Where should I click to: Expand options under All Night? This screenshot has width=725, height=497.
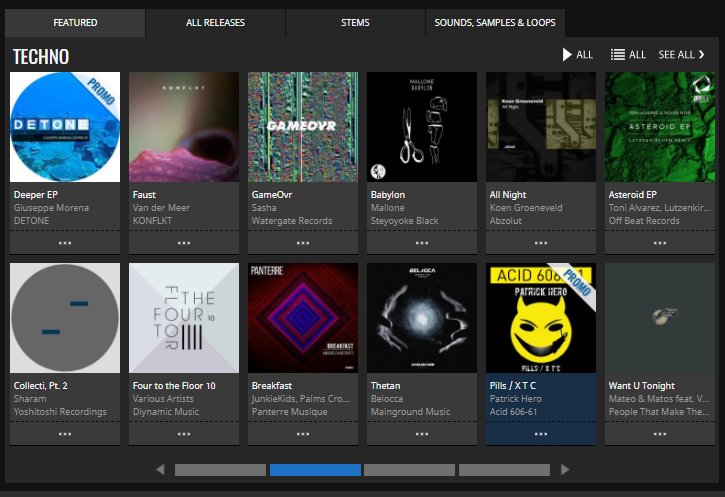(x=541, y=243)
